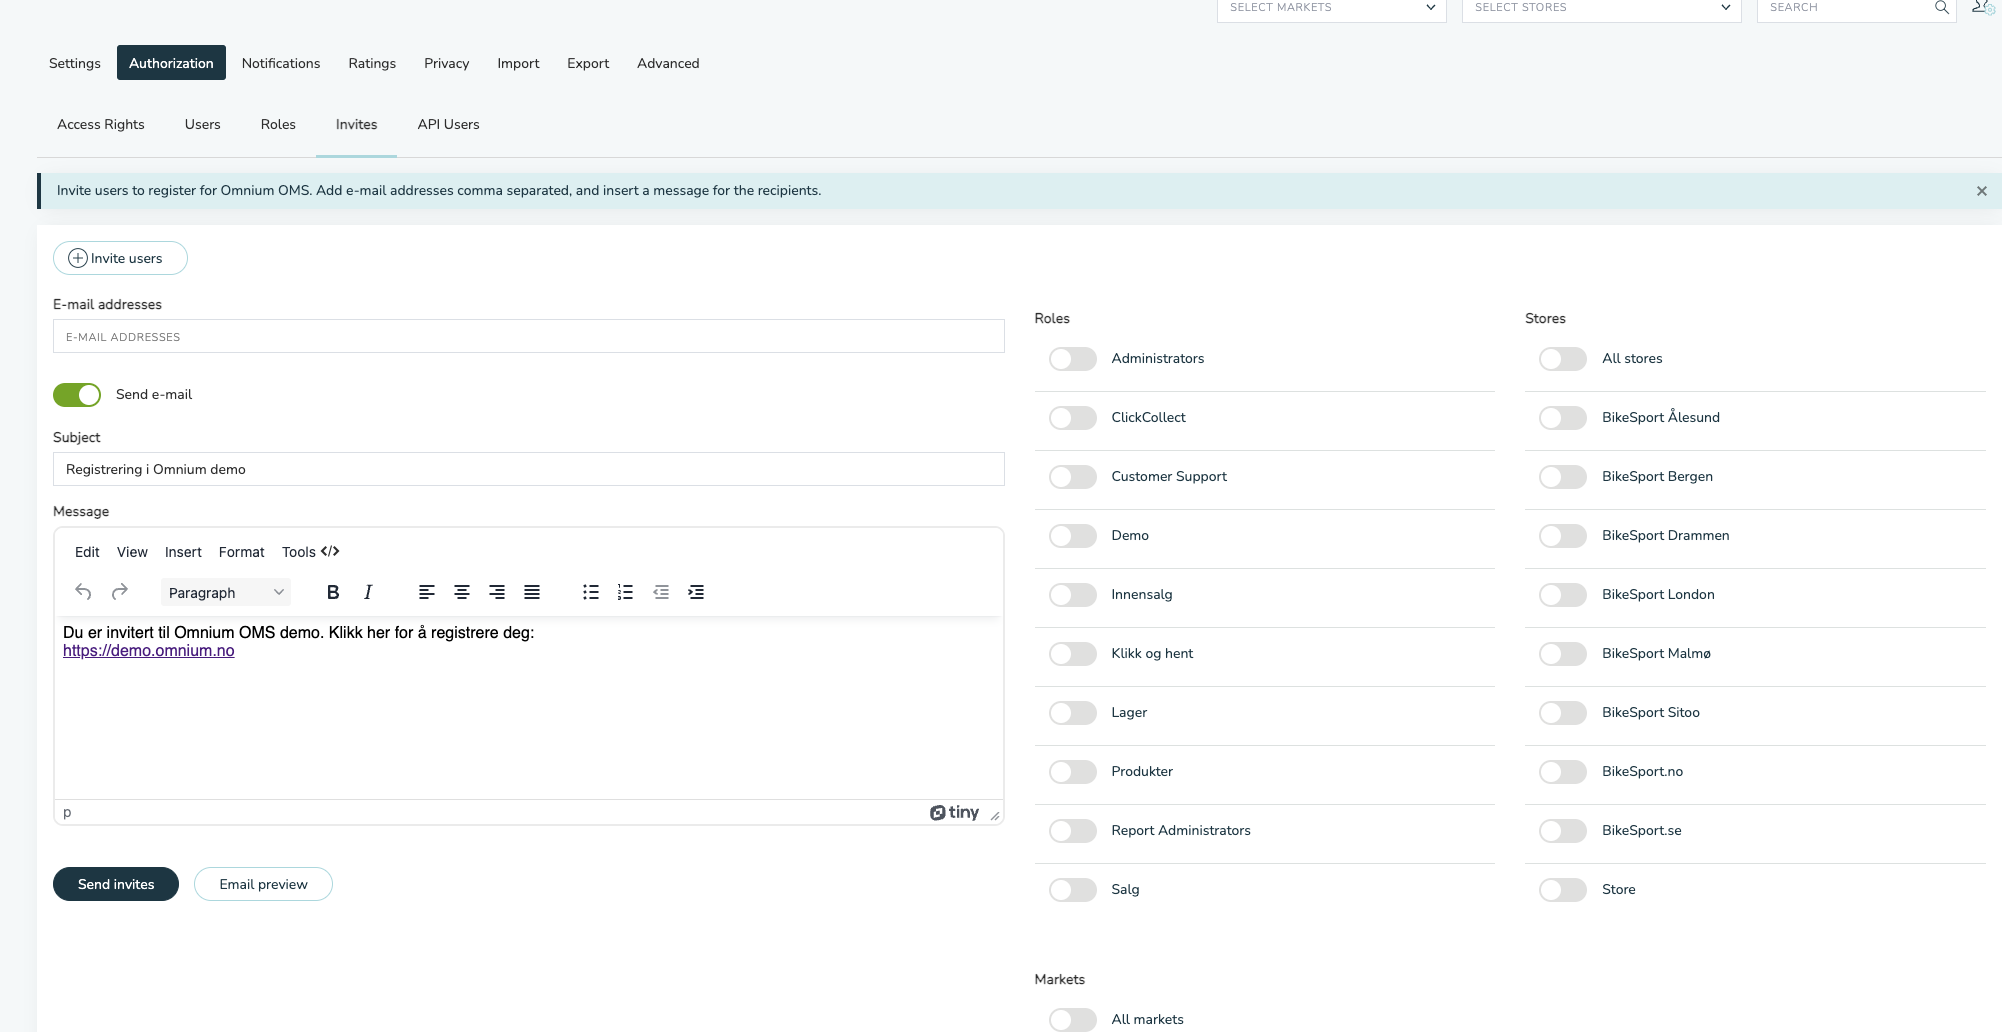Toggle the Salg role
The image size is (2002, 1032).
1072,890
